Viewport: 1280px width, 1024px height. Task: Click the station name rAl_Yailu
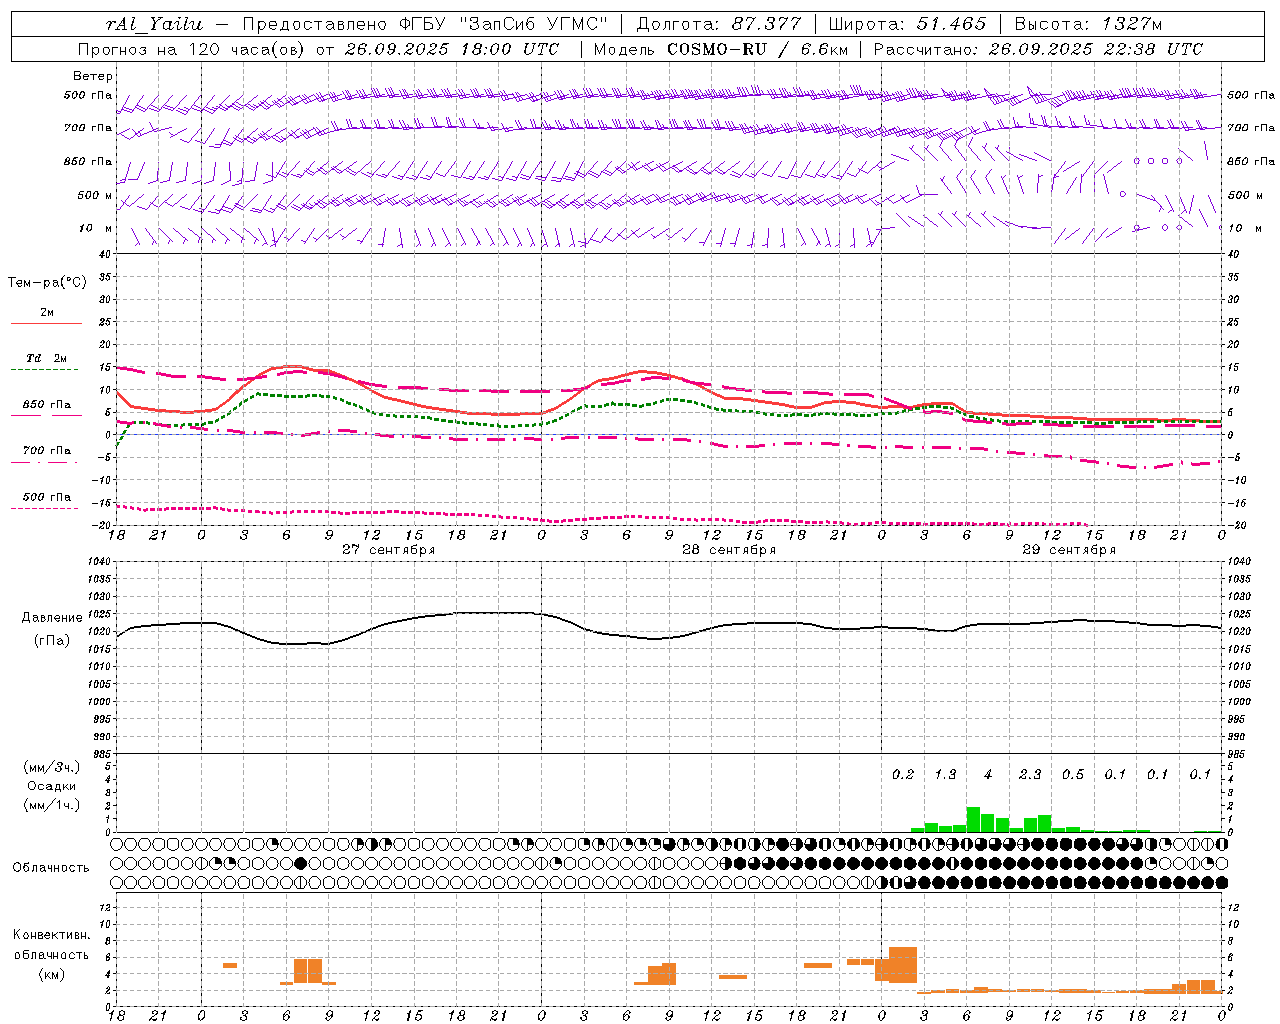tap(154, 24)
